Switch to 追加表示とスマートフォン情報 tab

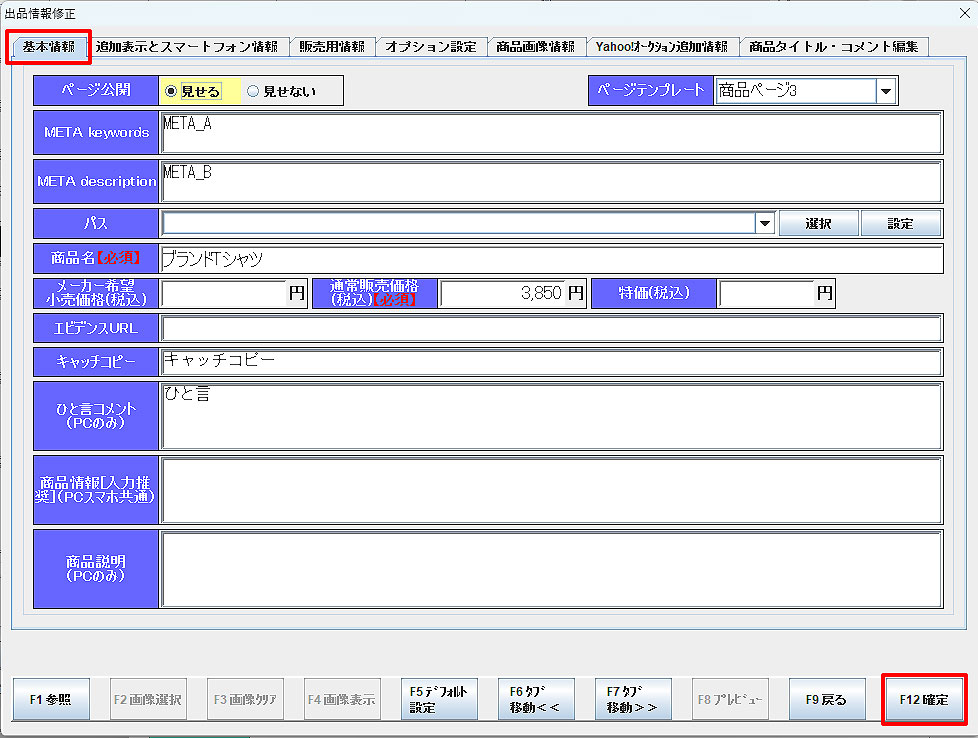tap(187, 47)
